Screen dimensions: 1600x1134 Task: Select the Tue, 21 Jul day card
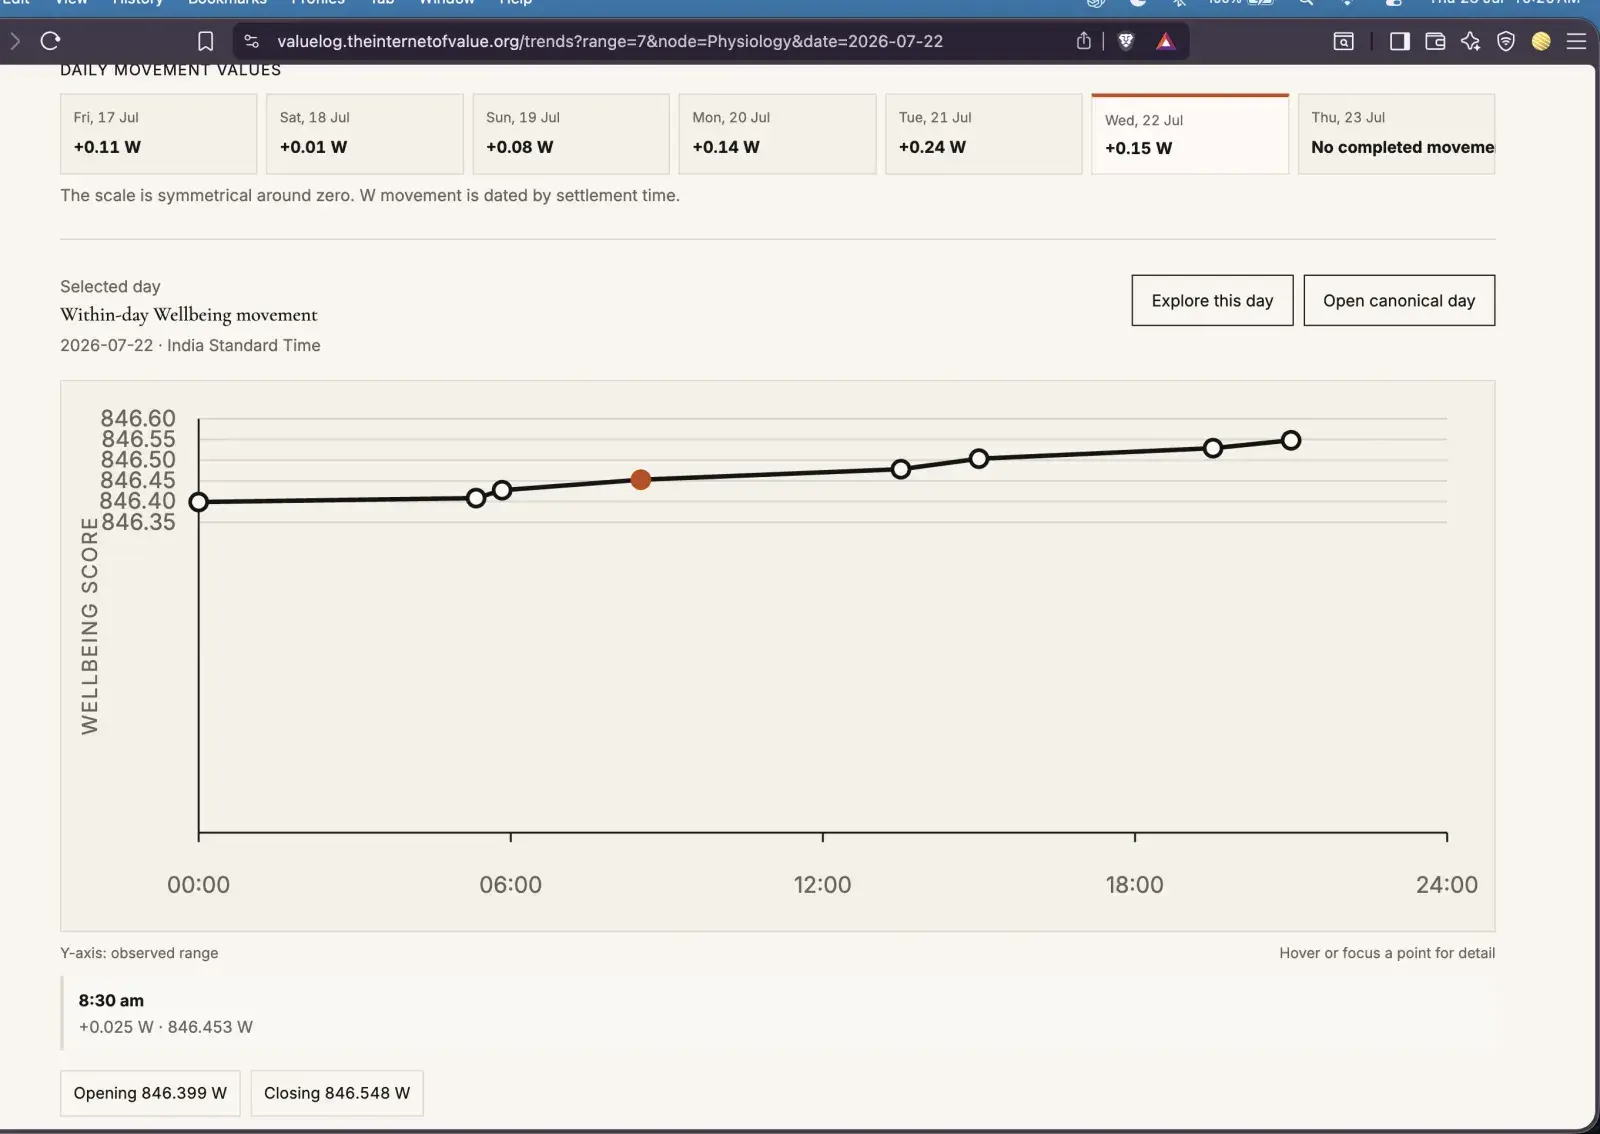pyautogui.click(x=984, y=134)
